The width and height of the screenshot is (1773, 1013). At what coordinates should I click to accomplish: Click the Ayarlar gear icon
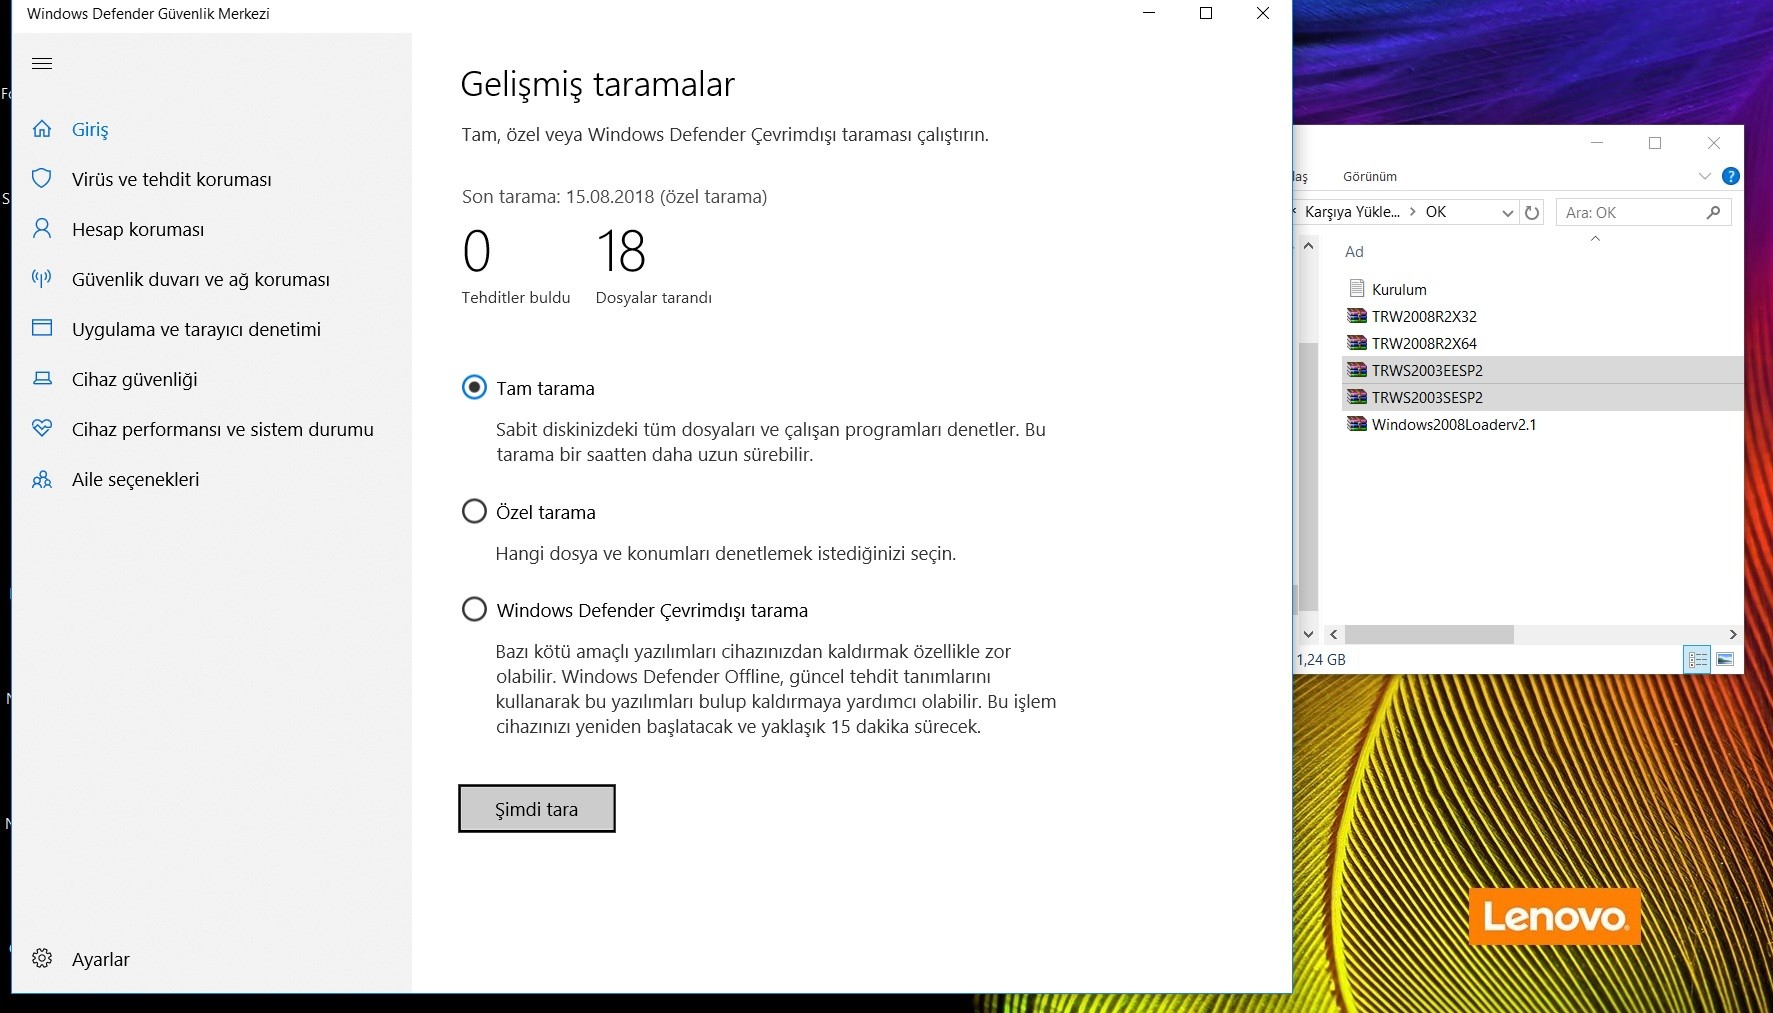(42, 959)
